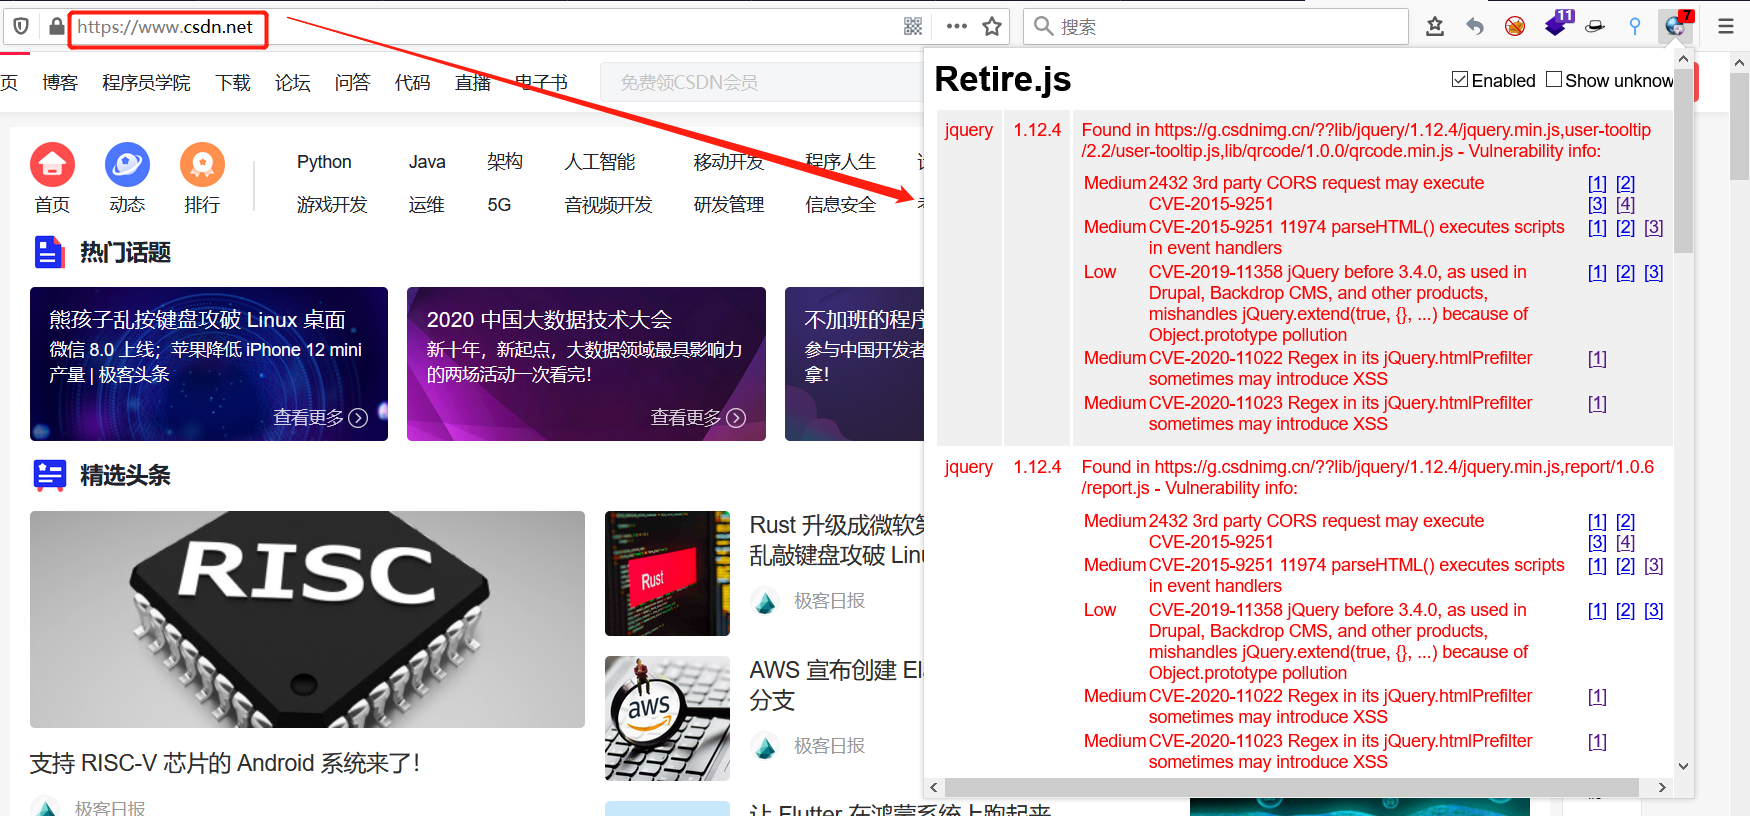Open 排行 orange ranking icon
Screen dimensions: 1750x816
202,165
